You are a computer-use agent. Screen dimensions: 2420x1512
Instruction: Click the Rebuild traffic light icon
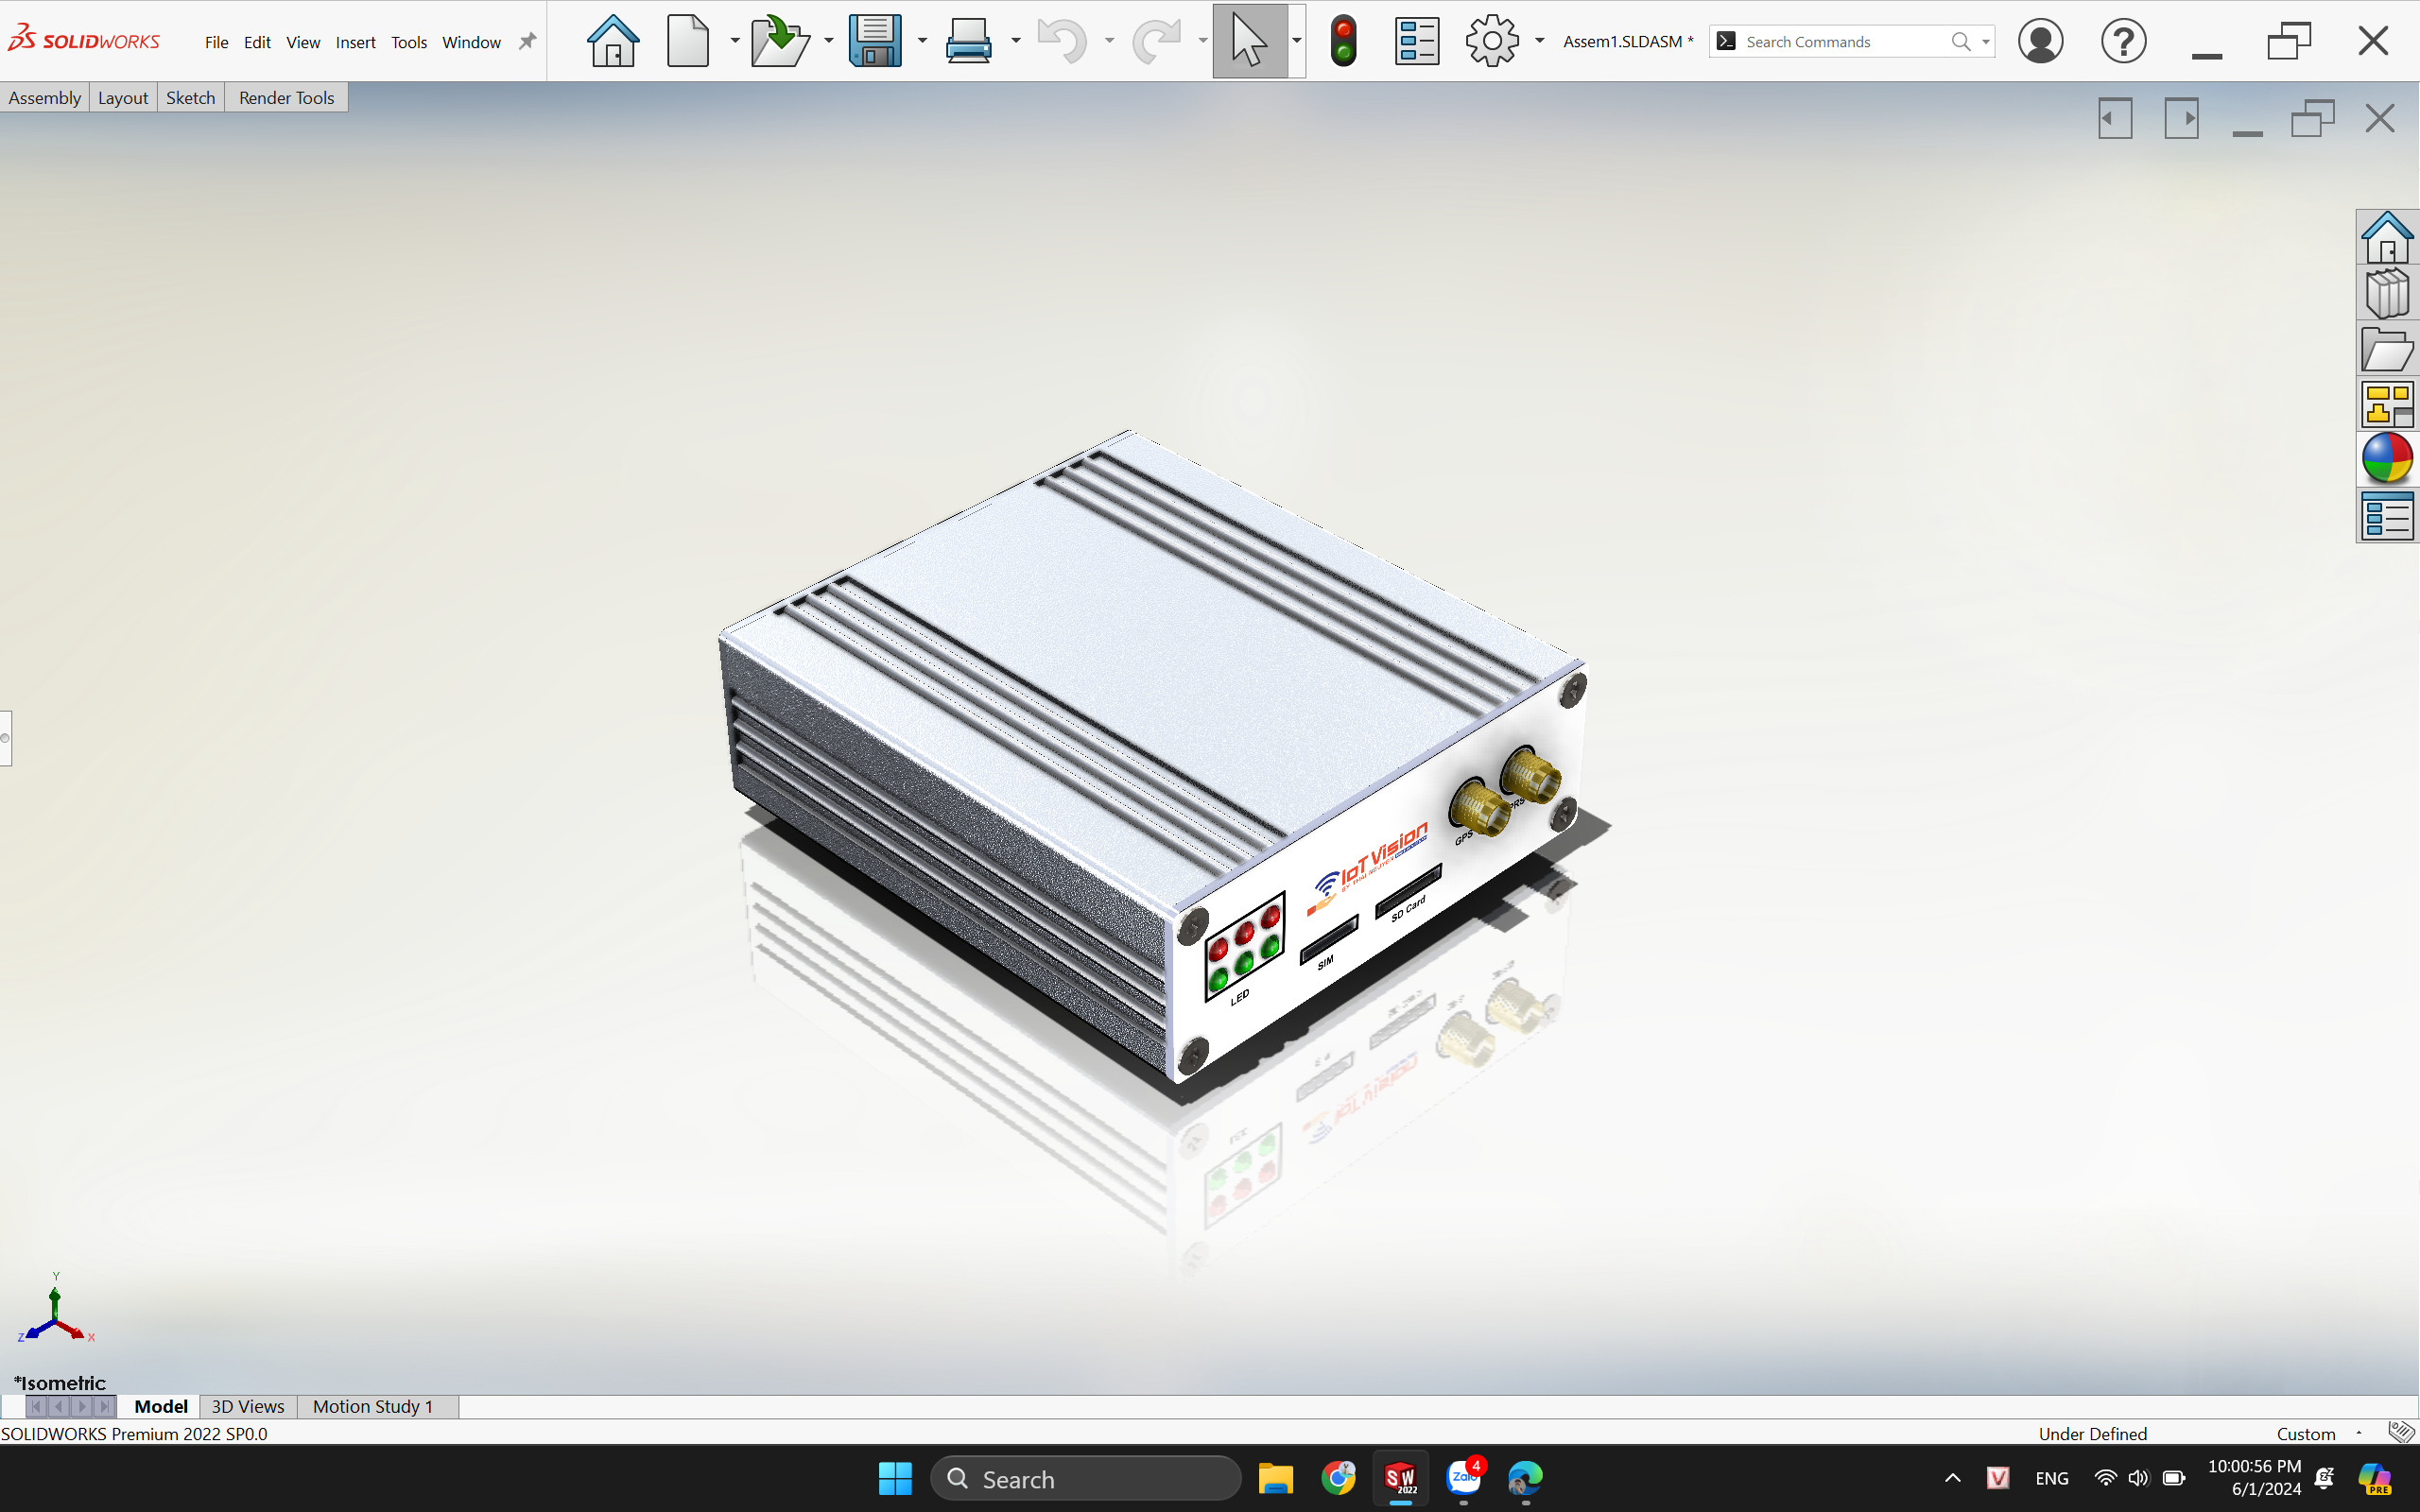[x=1344, y=41]
